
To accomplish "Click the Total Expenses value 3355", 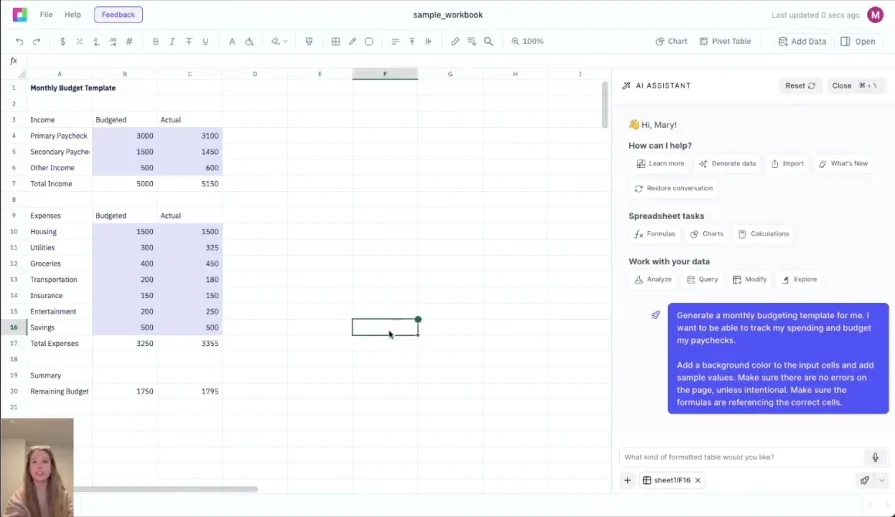I will pyautogui.click(x=190, y=344).
